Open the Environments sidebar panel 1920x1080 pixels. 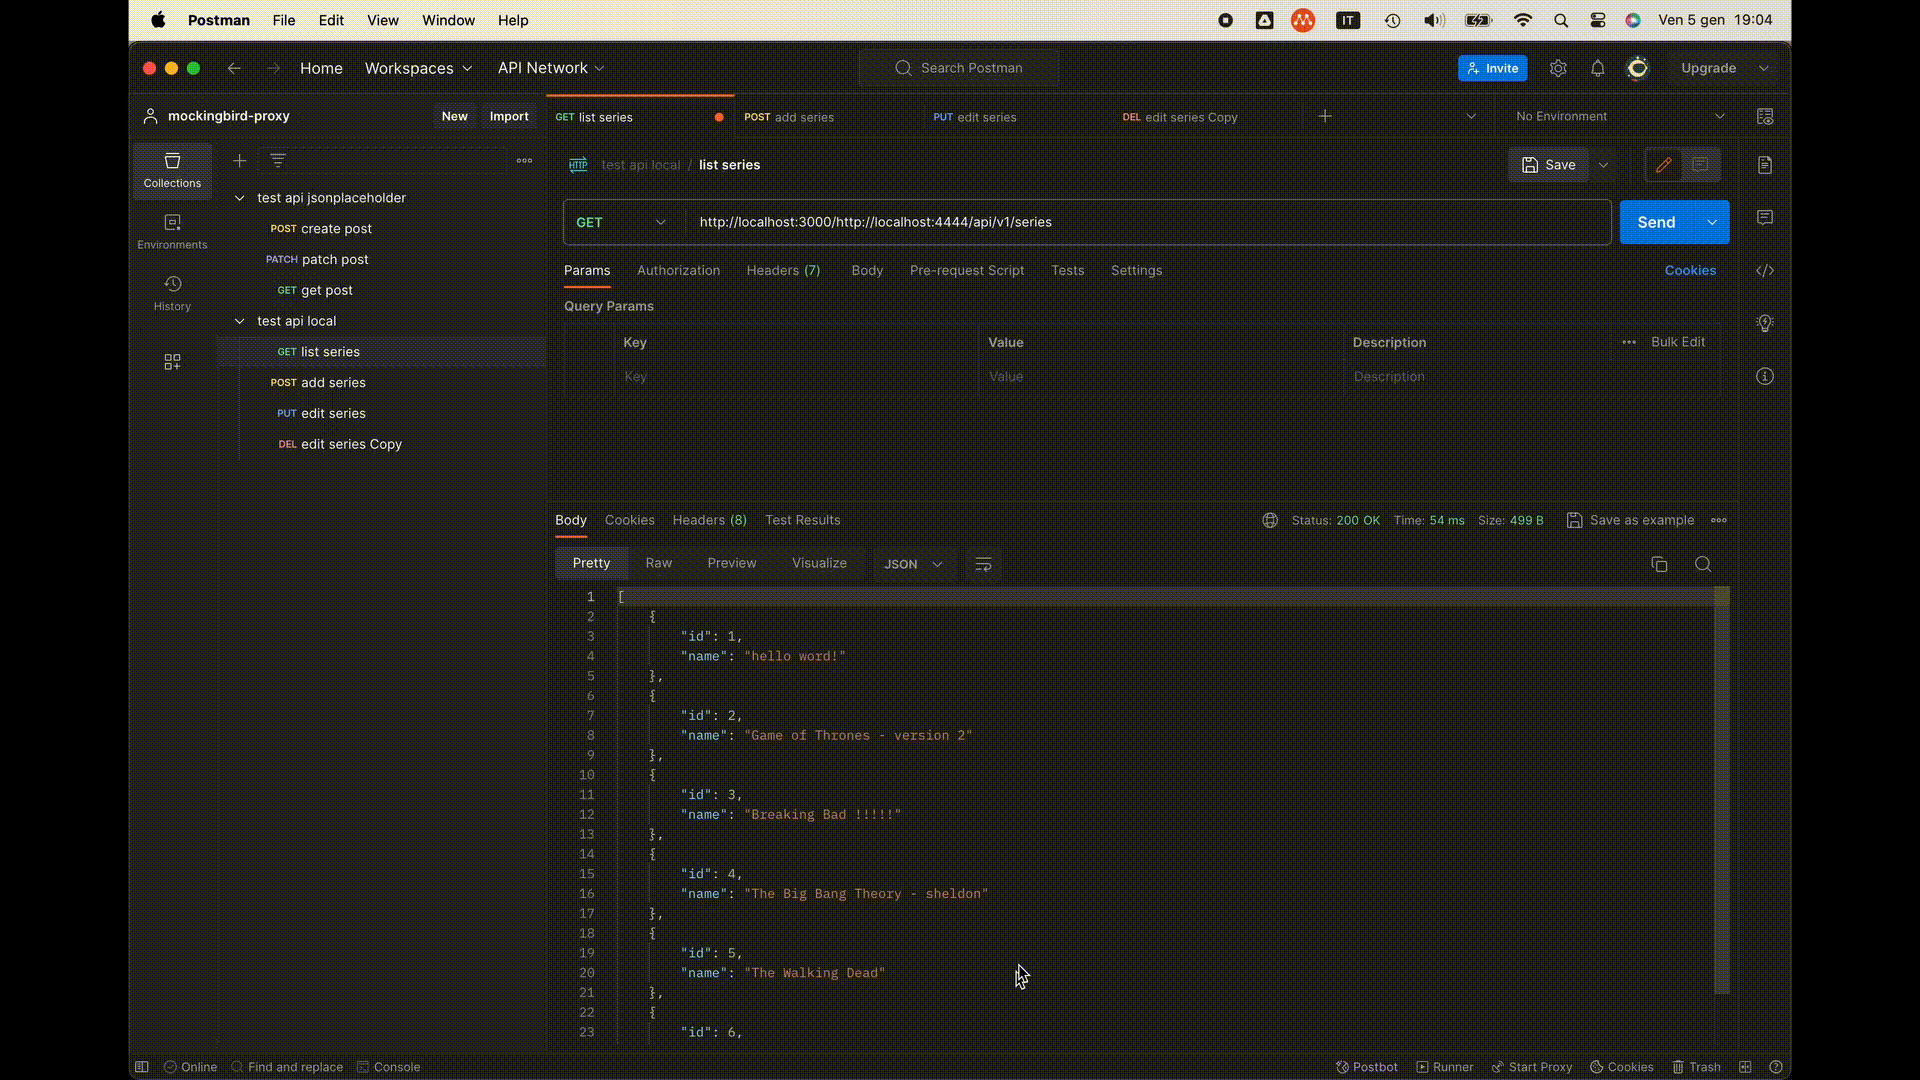[x=172, y=231]
